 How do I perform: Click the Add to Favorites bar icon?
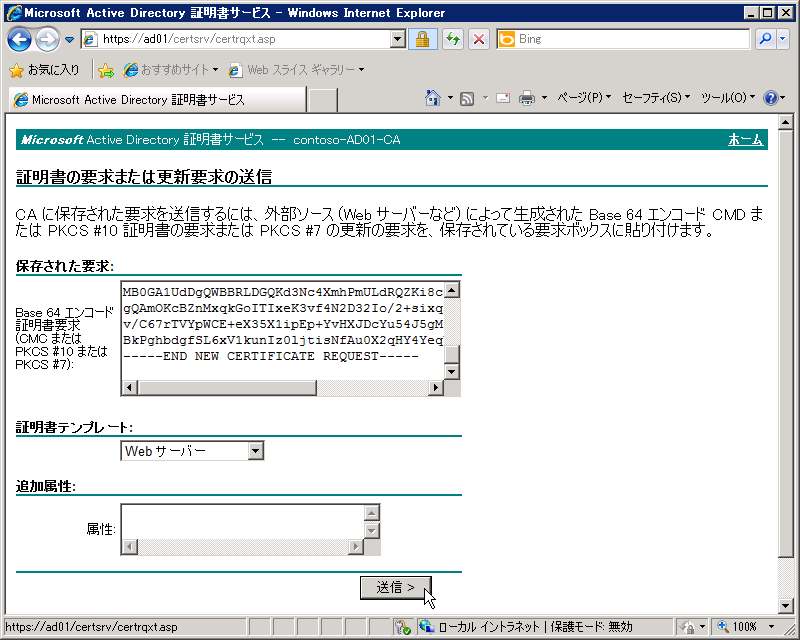[106, 70]
